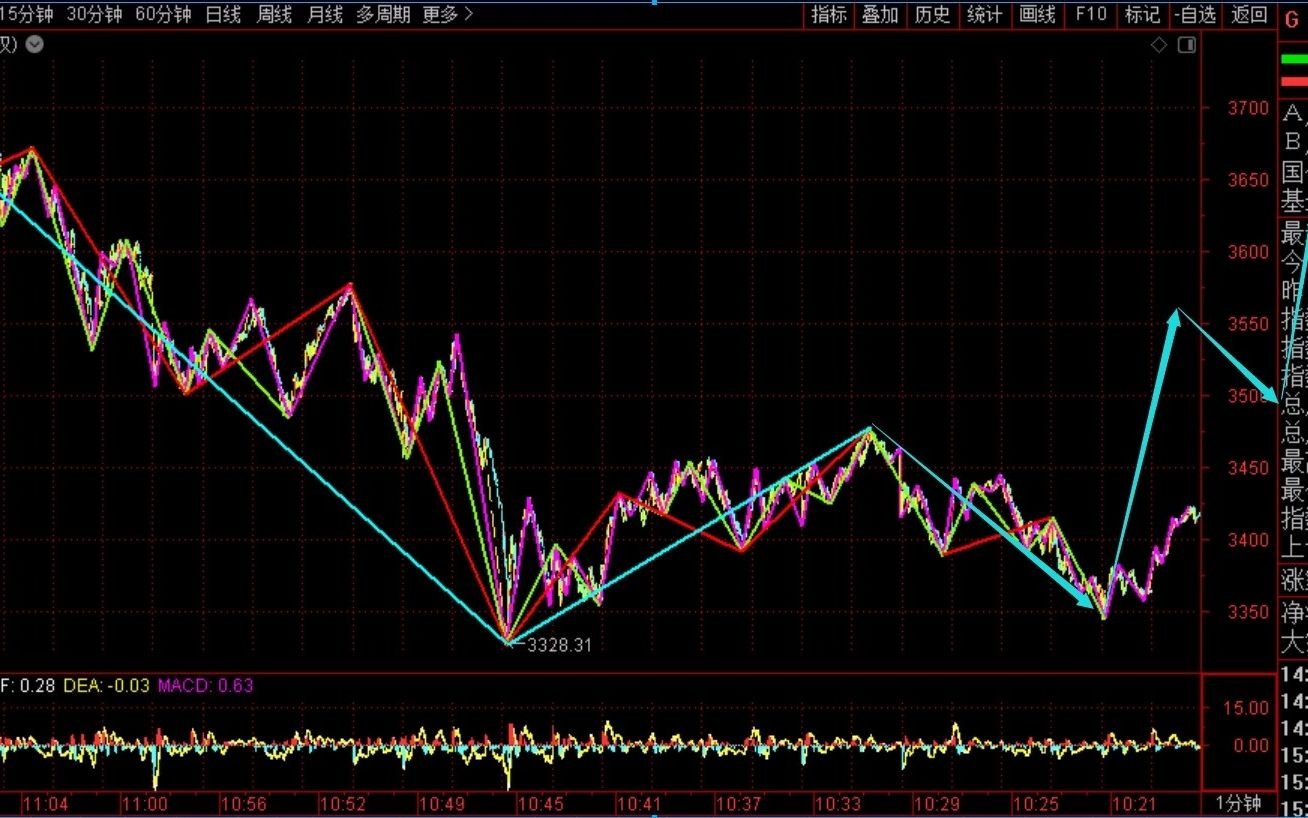Click the 3700 price axis label

1249,108
